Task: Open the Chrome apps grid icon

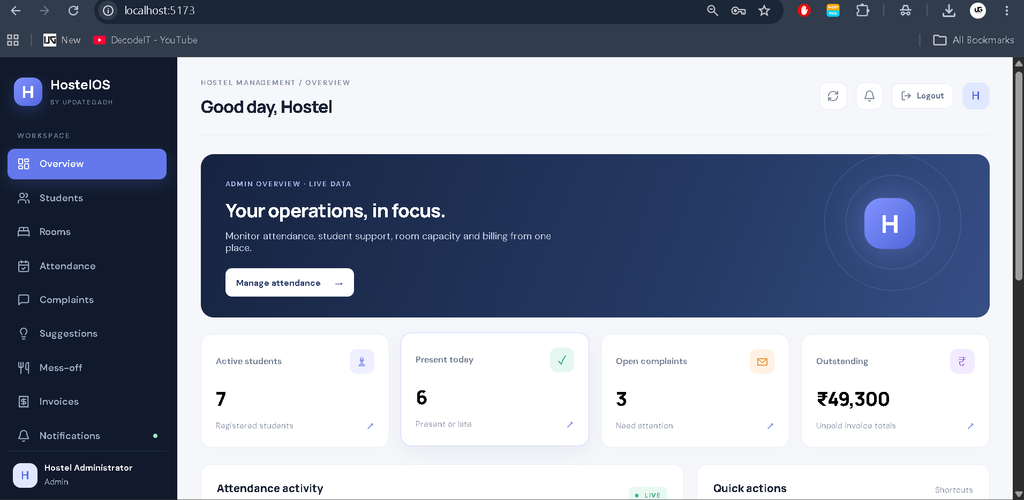Action: [x=12, y=40]
